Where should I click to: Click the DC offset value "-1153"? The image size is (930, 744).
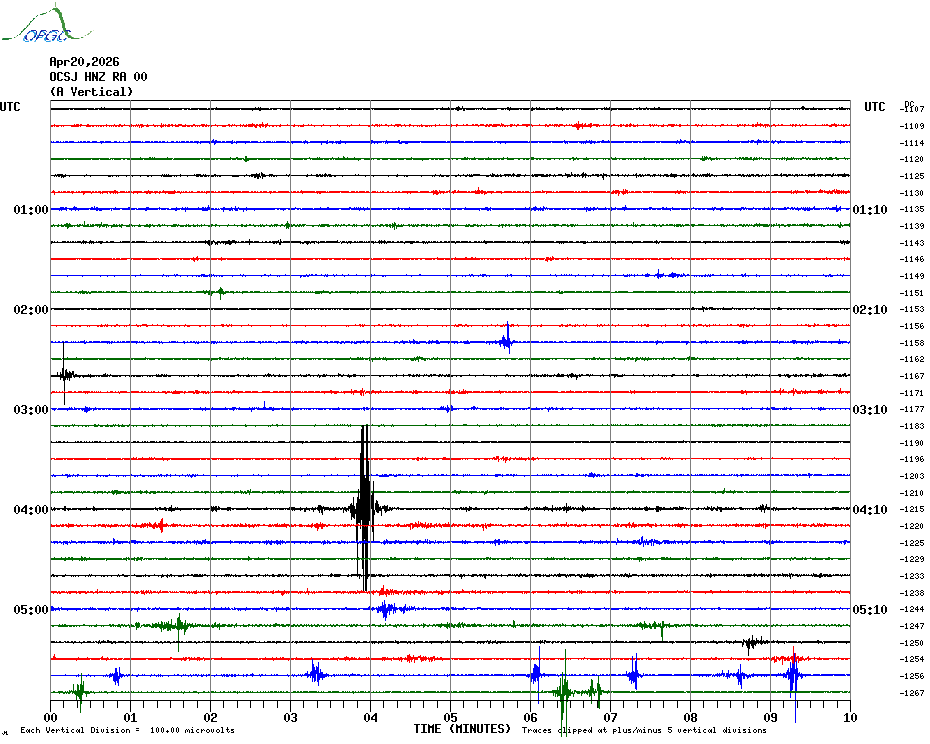tap(912, 309)
